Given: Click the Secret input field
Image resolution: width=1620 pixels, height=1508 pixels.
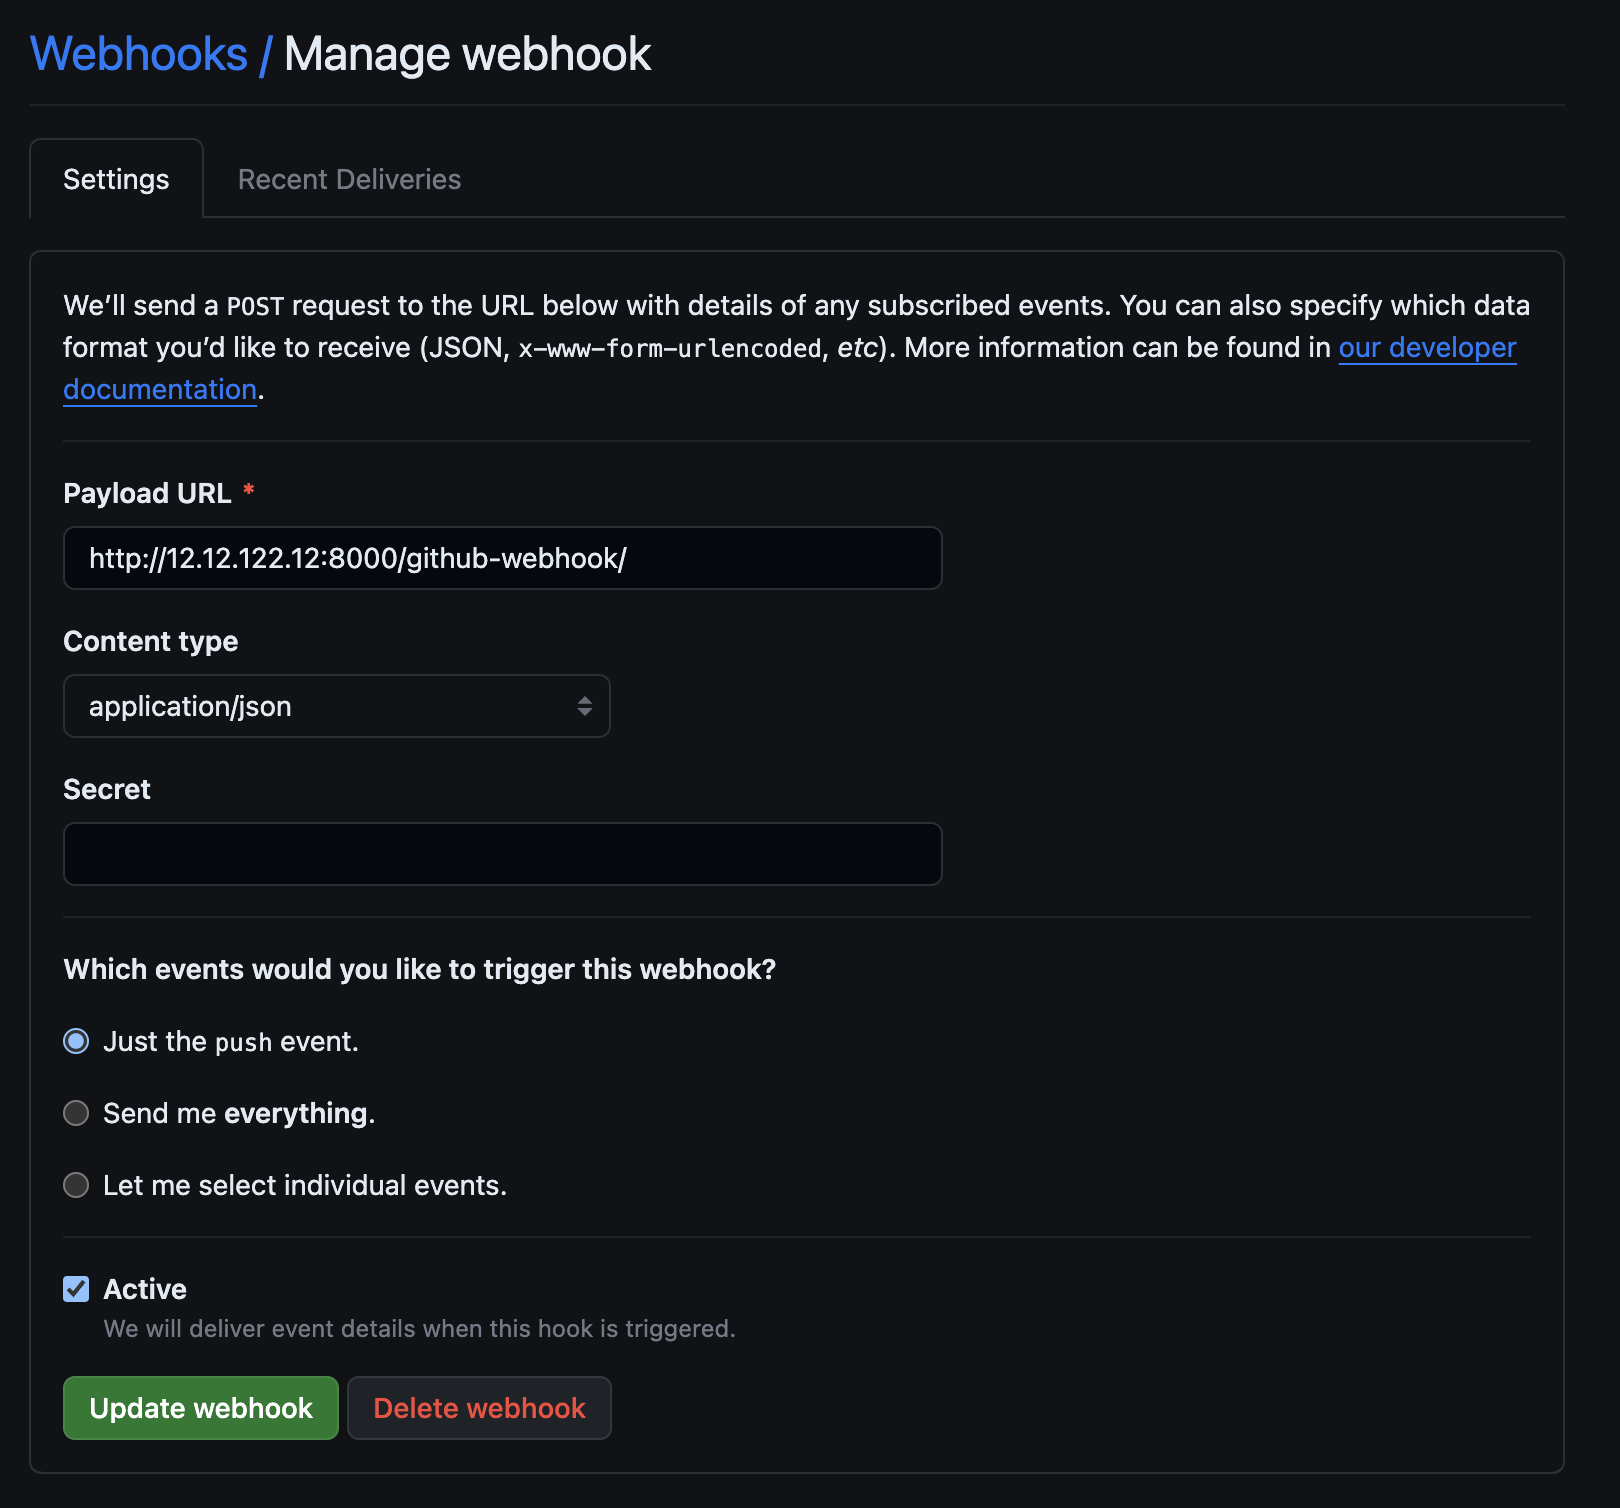Looking at the screenshot, I should (503, 854).
